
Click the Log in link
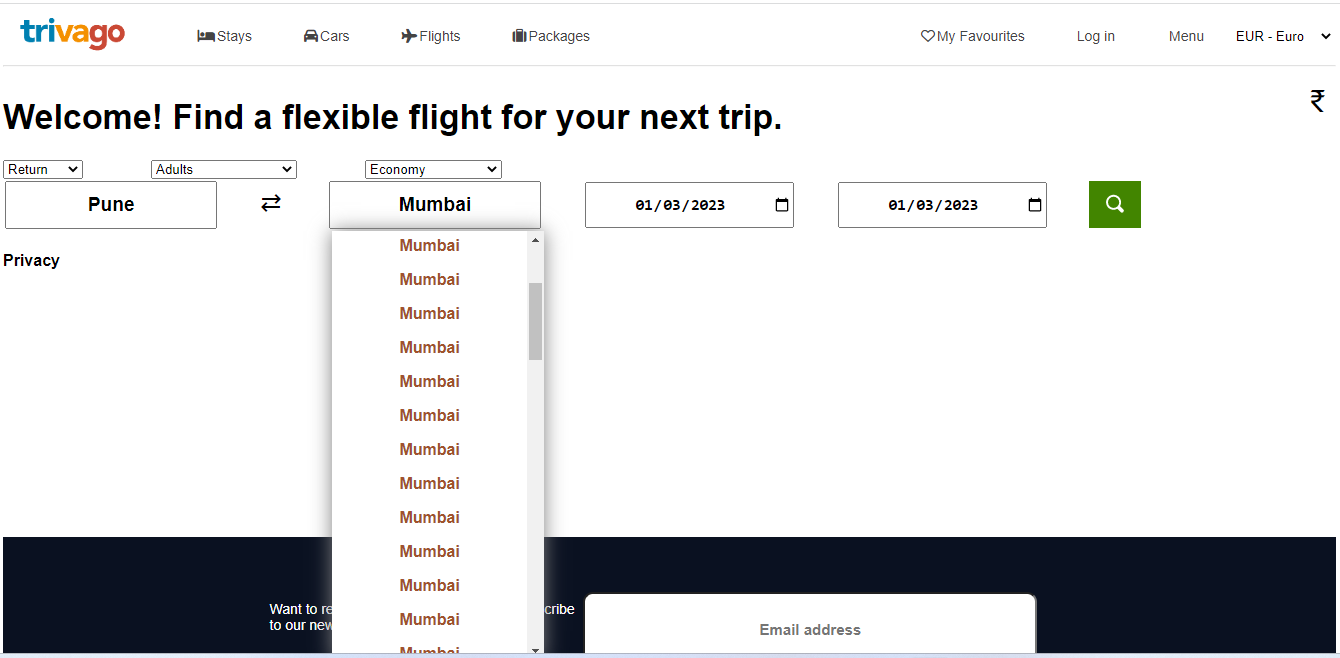(x=1095, y=36)
